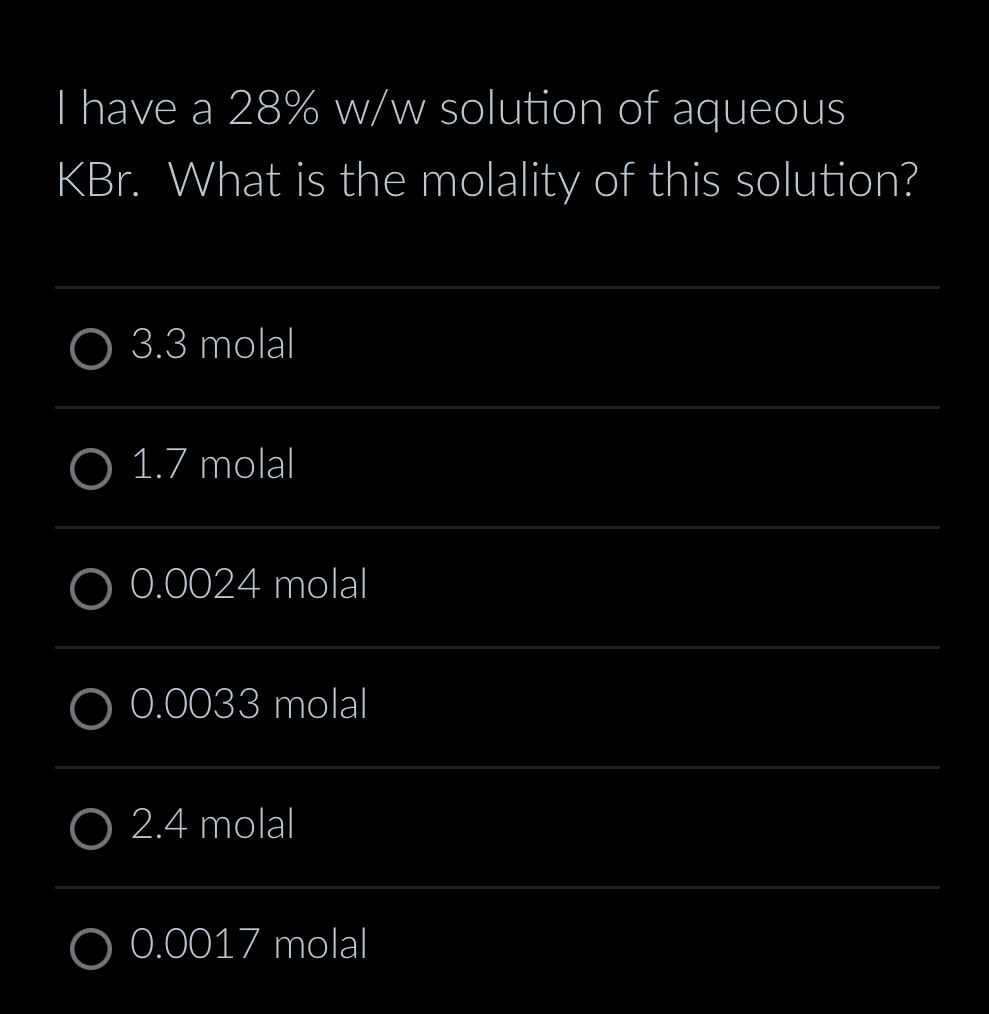Select the 2.4 molal answer option
989x1014 pixels.
click(91, 830)
